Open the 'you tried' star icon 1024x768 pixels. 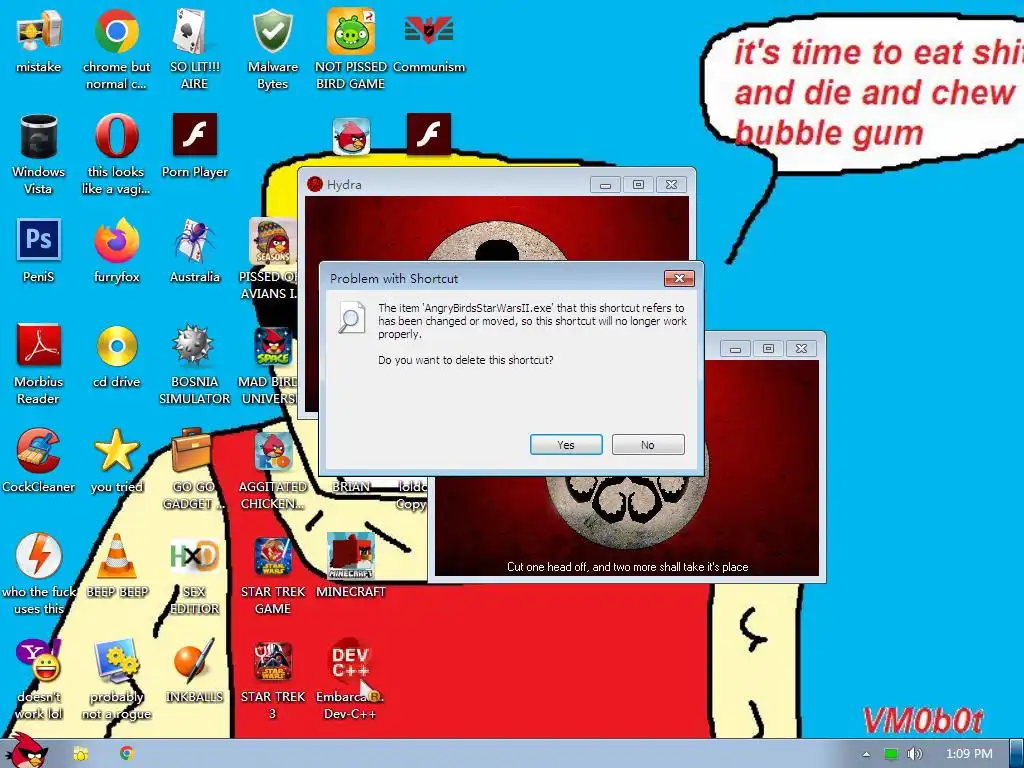point(116,460)
